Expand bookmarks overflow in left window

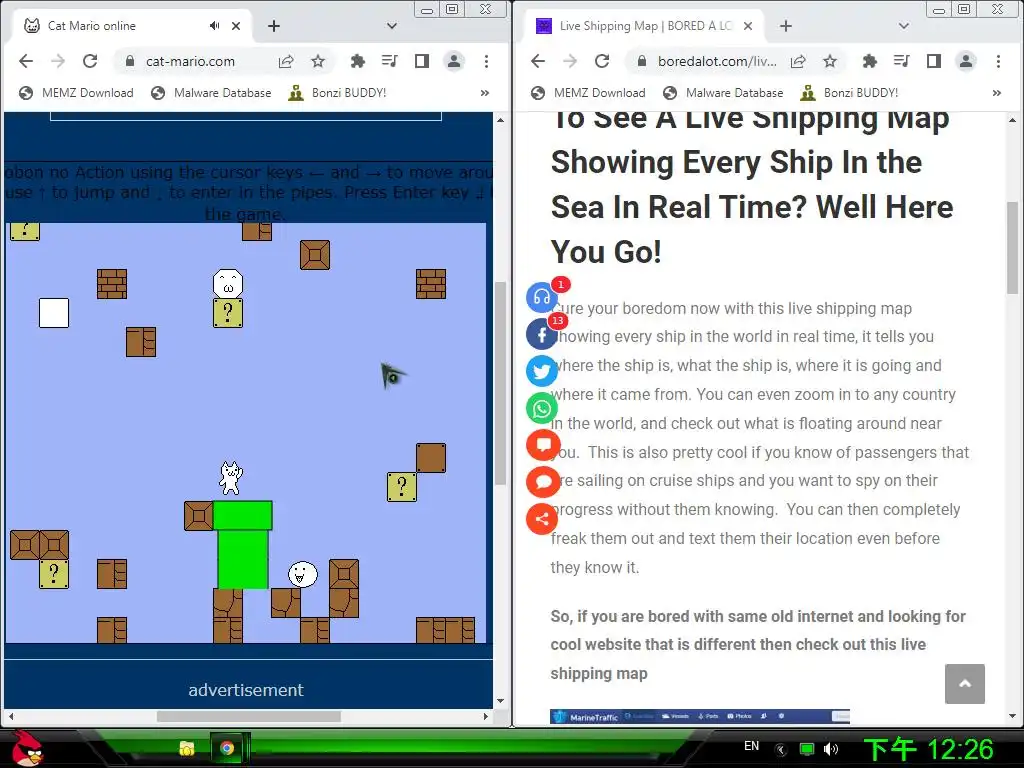pos(485,93)
